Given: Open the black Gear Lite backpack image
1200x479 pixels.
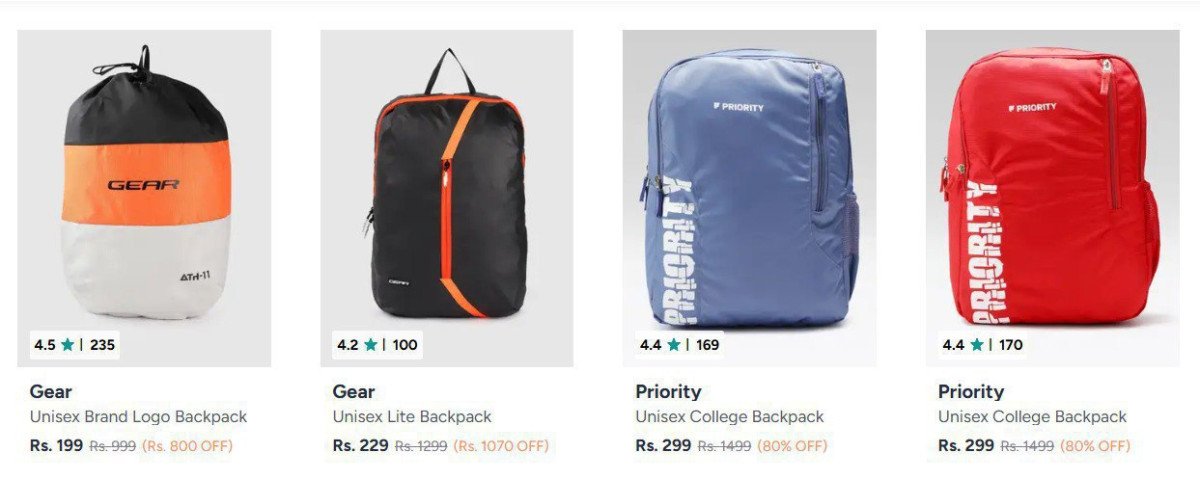Looking at the screenshot, I should click(x=447, y=198).
